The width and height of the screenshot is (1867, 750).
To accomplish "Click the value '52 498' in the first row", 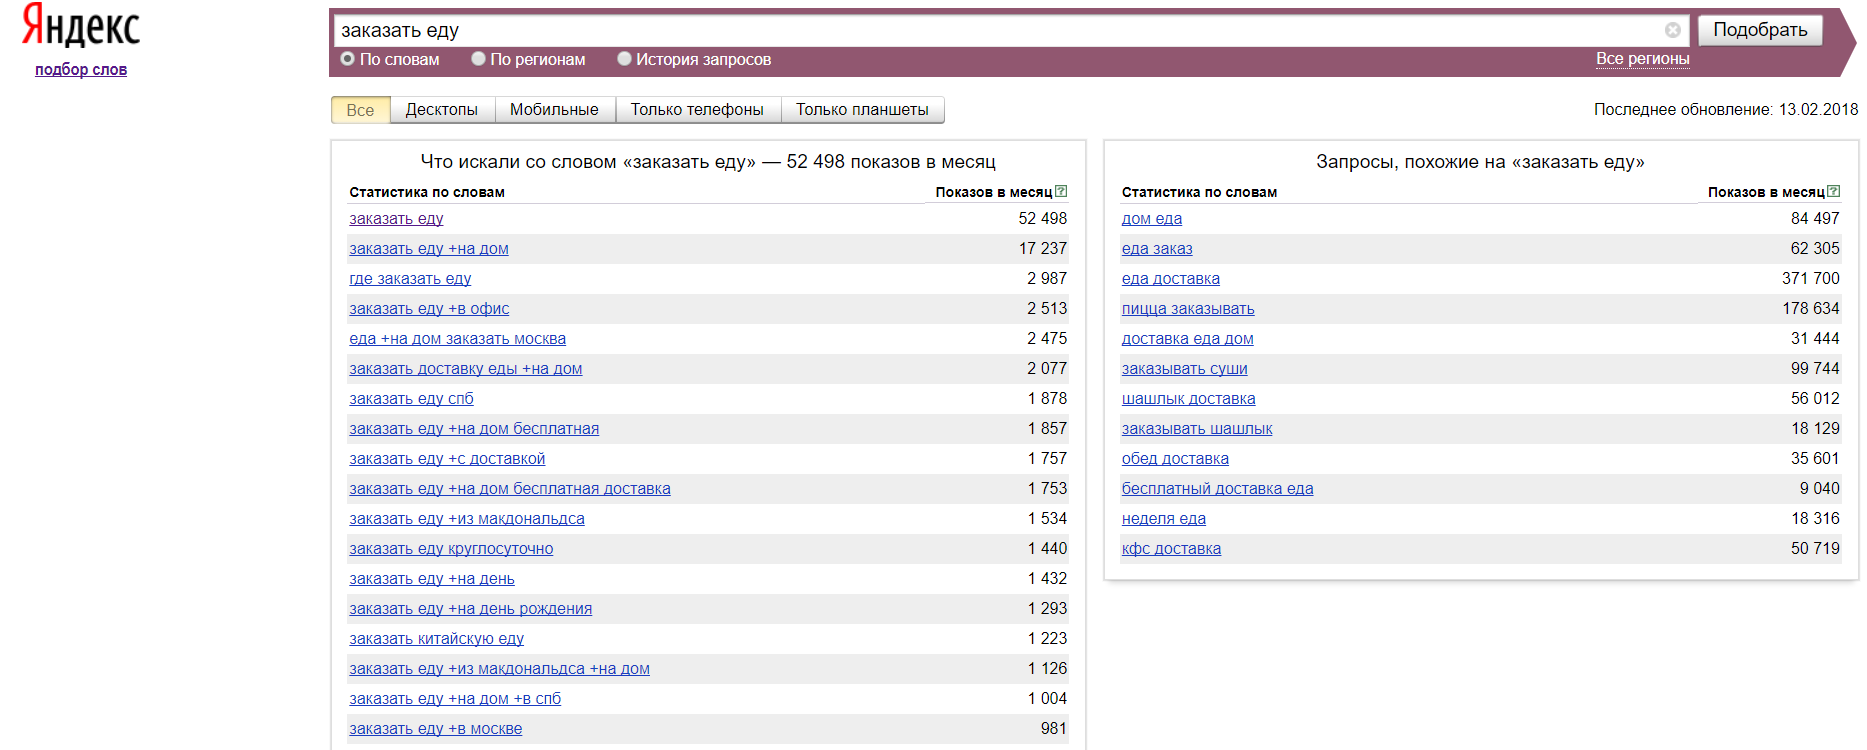I will pyautogui.click(x=1043, y=218).
